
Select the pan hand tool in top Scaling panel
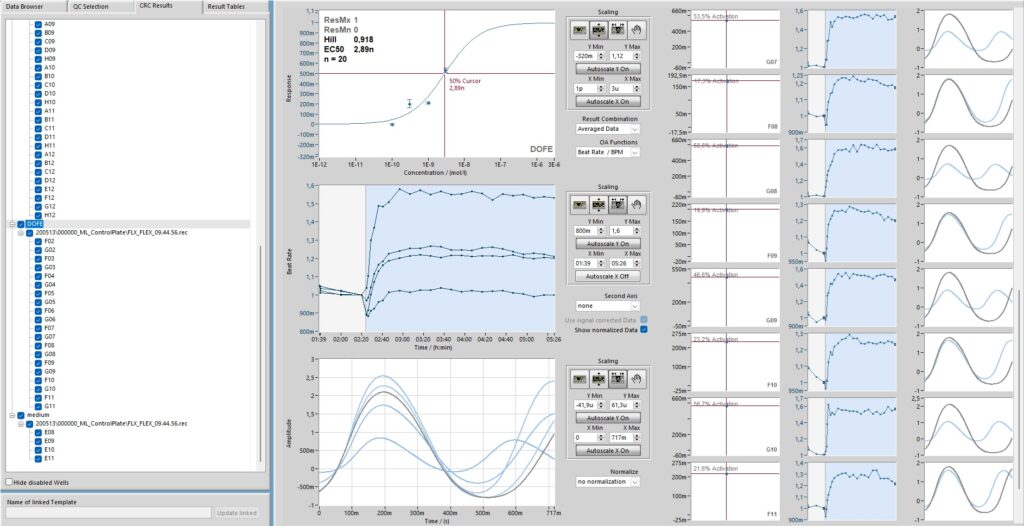(x=635, y=30)
